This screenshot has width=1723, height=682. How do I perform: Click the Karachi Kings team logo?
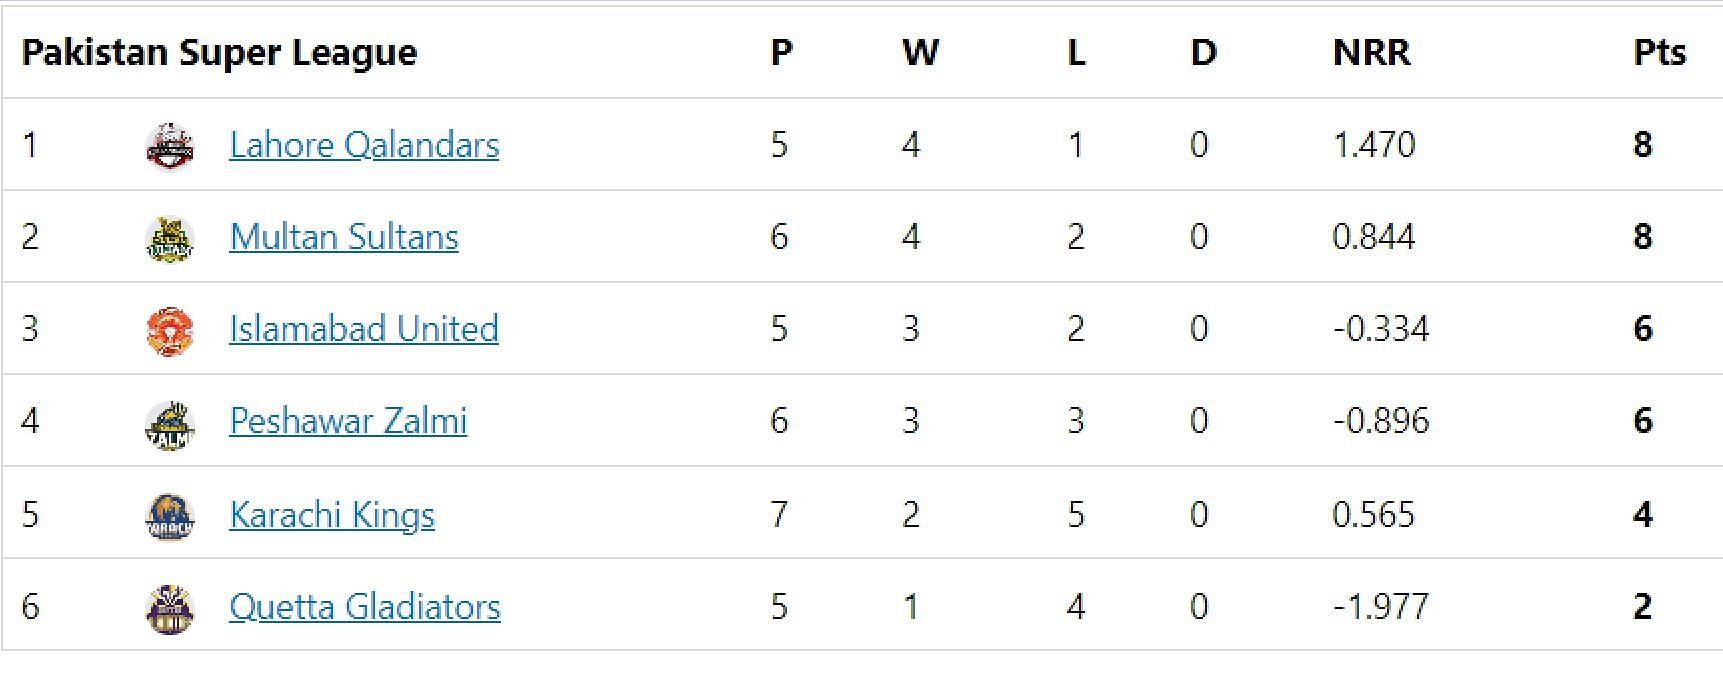click(x=170, y=516)
